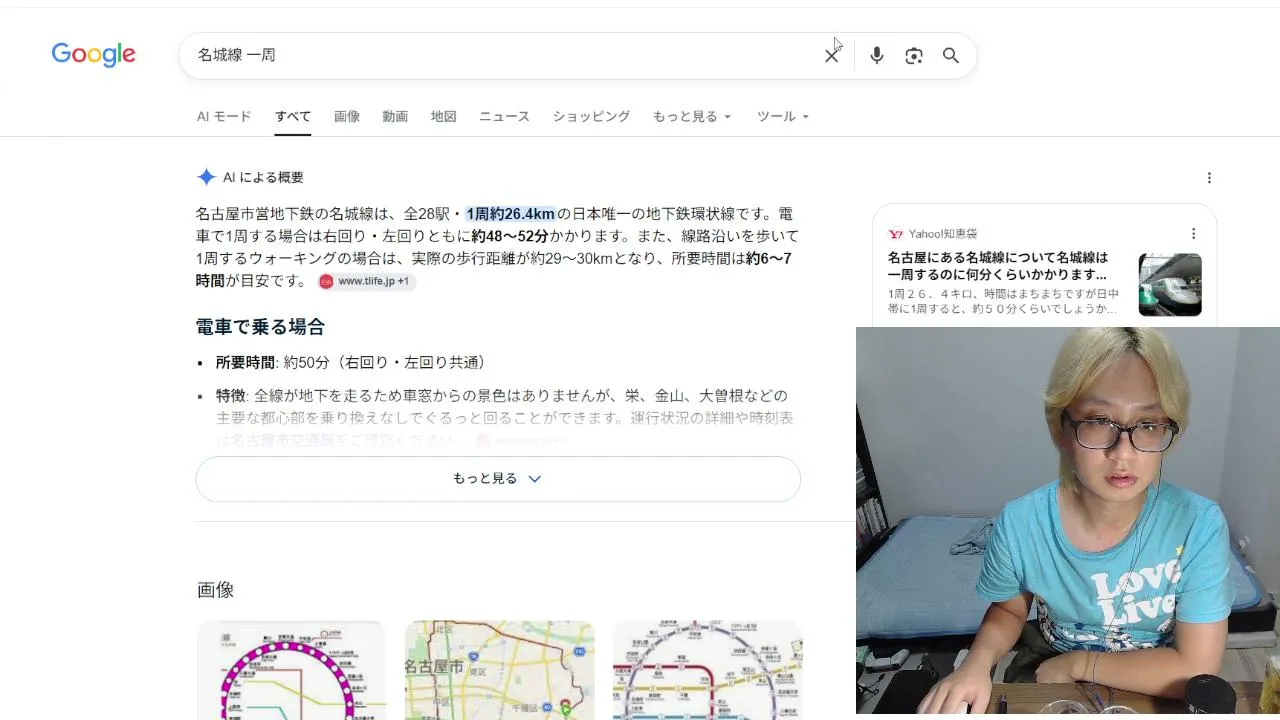Open the www.tlife.jp +1 source chip
1280x720 pixels.
[366, 282]
